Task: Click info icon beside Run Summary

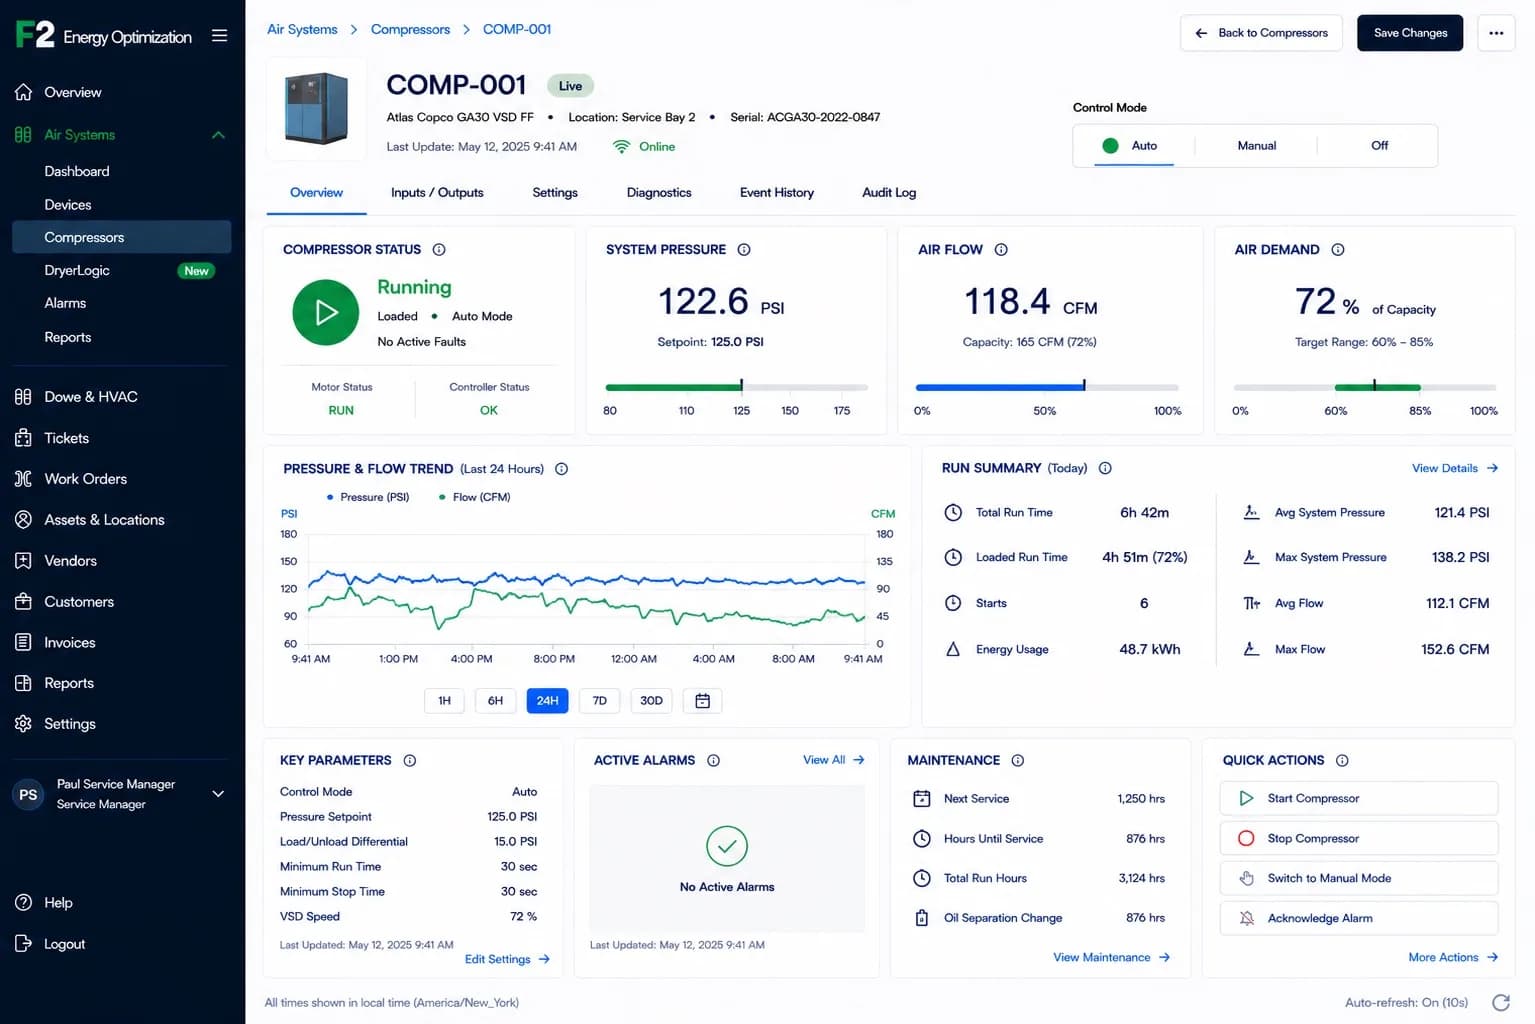Action: click(x=1105, y=468)
